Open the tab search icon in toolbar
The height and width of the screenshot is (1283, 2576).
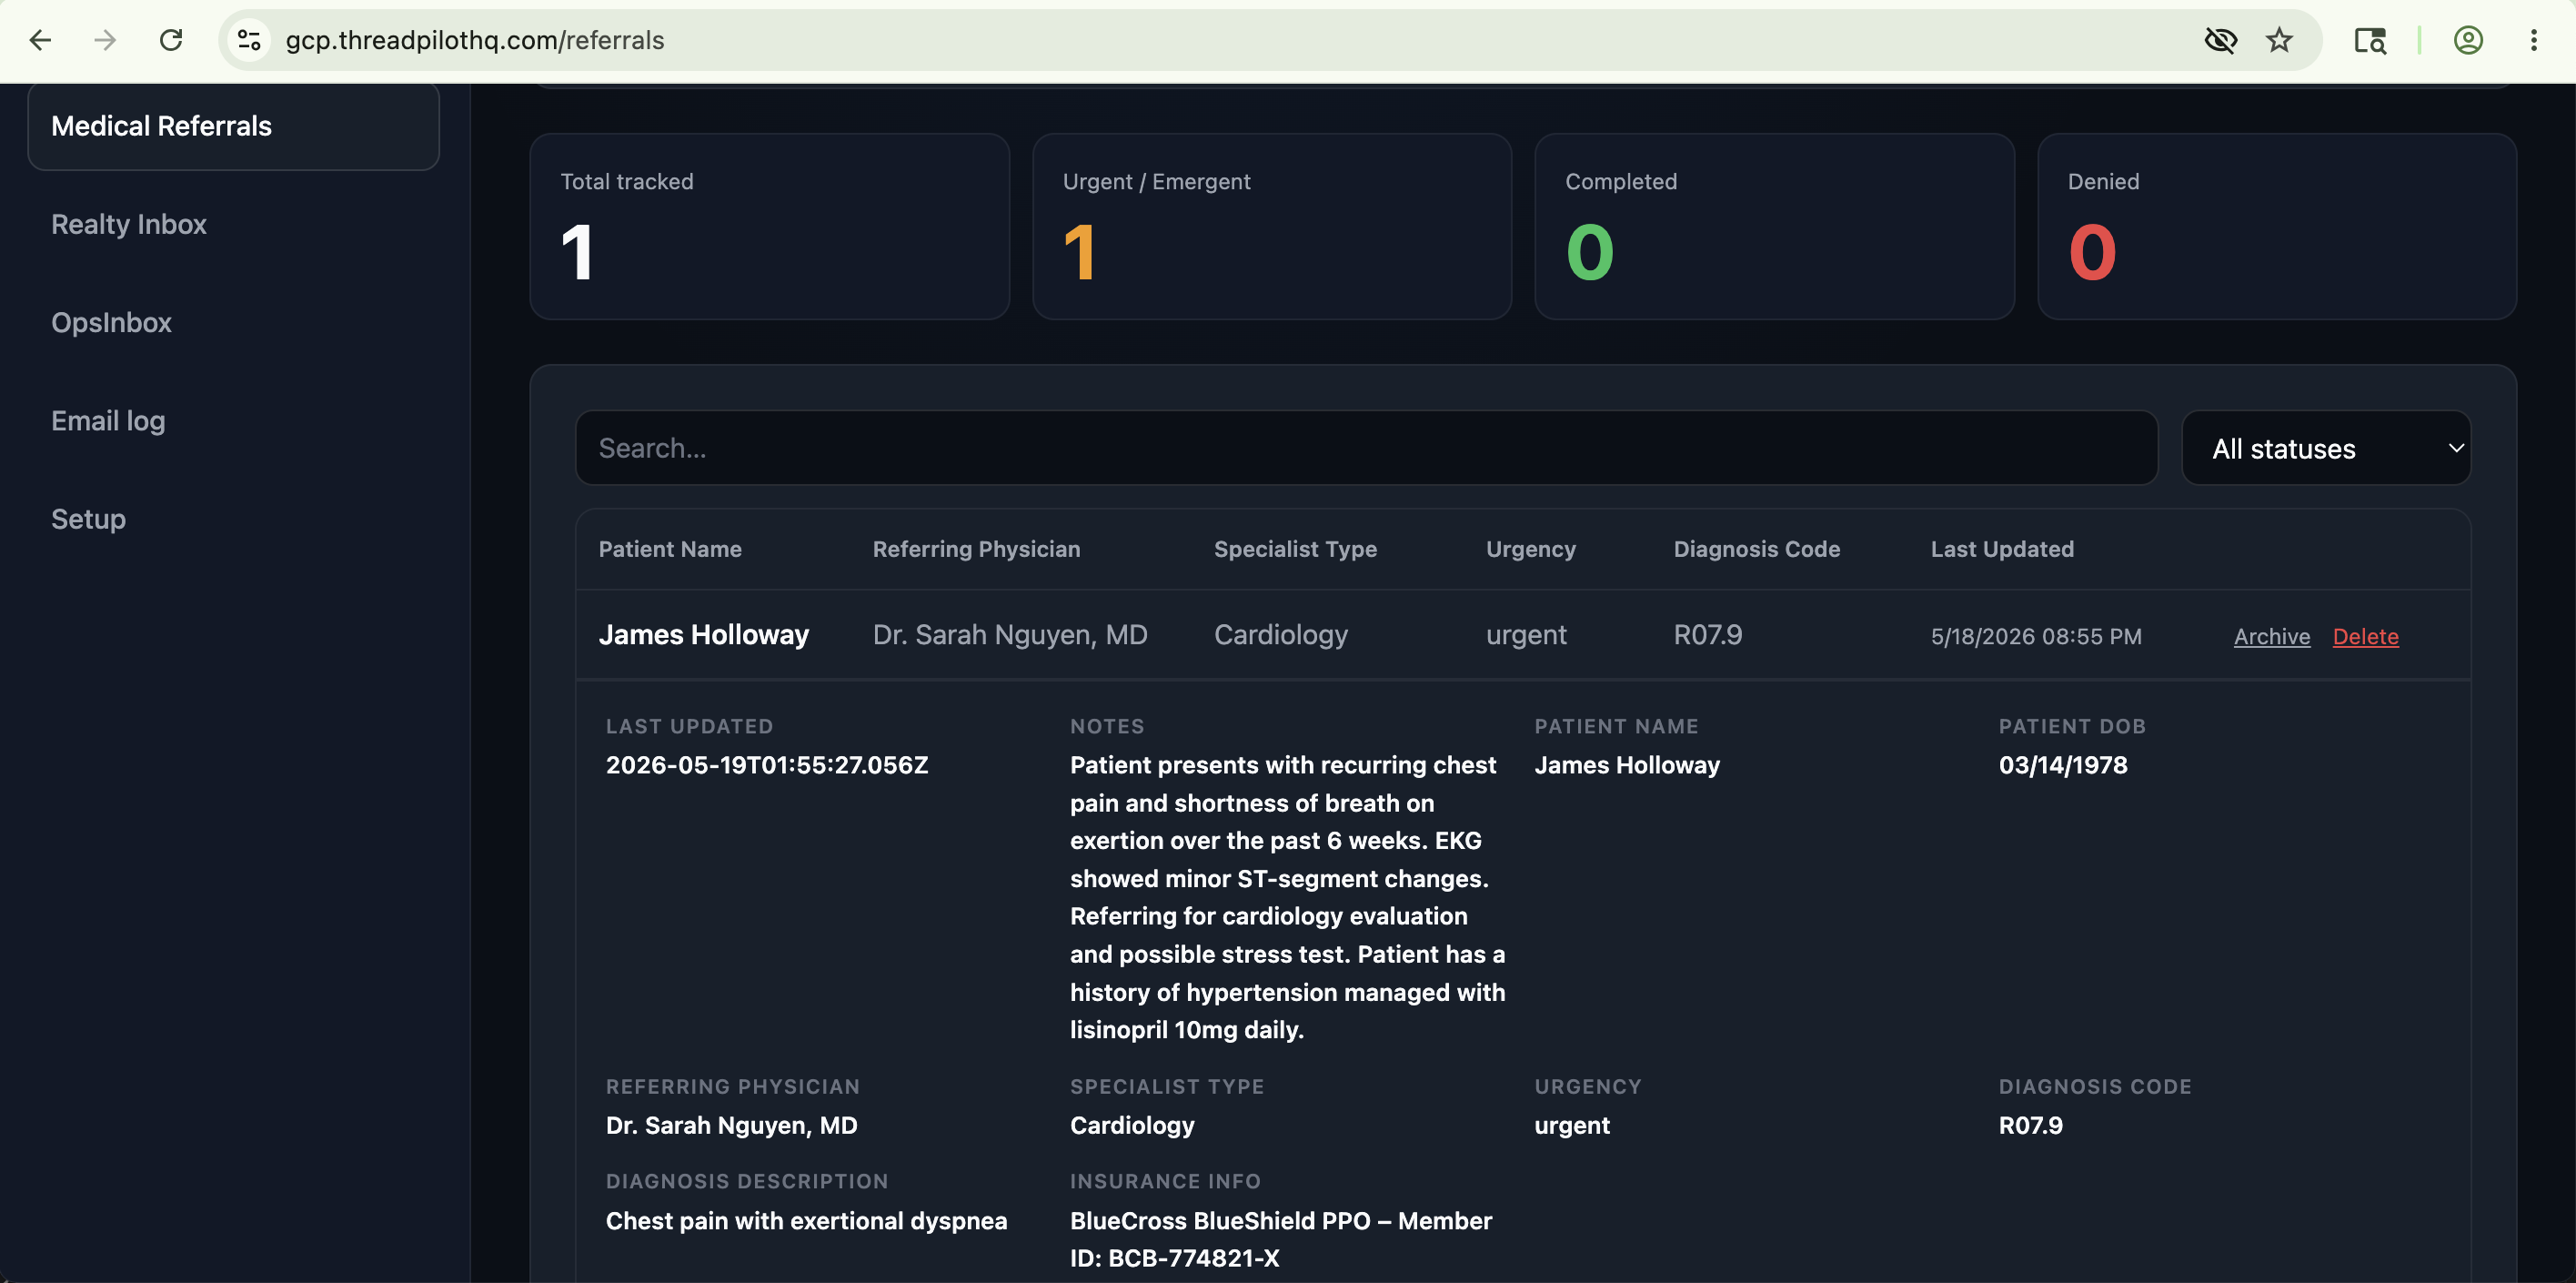(2370, 40)
